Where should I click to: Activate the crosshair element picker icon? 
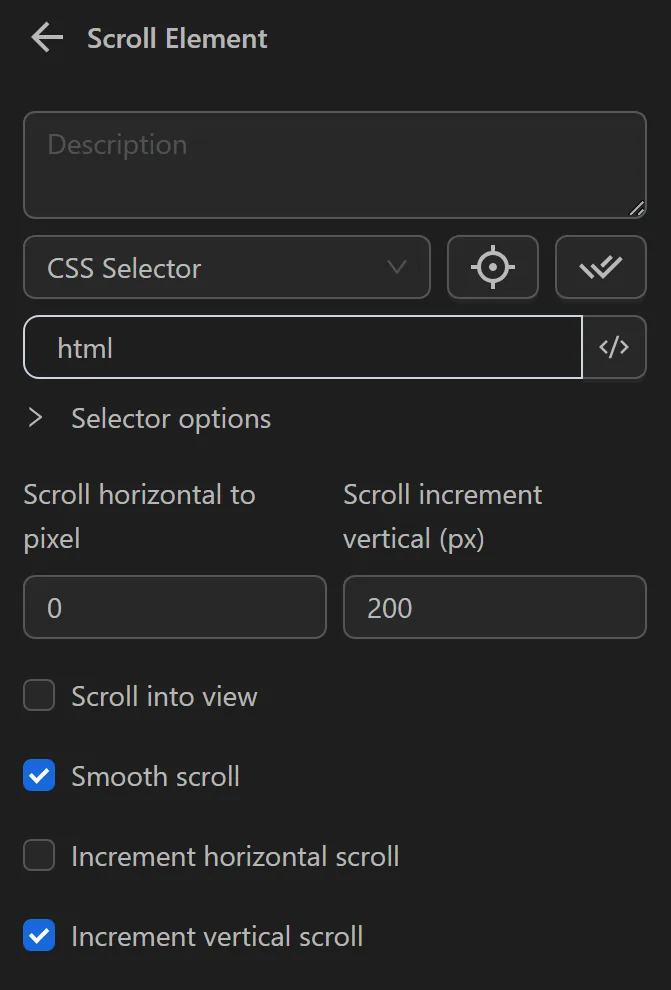coord(493,267)
